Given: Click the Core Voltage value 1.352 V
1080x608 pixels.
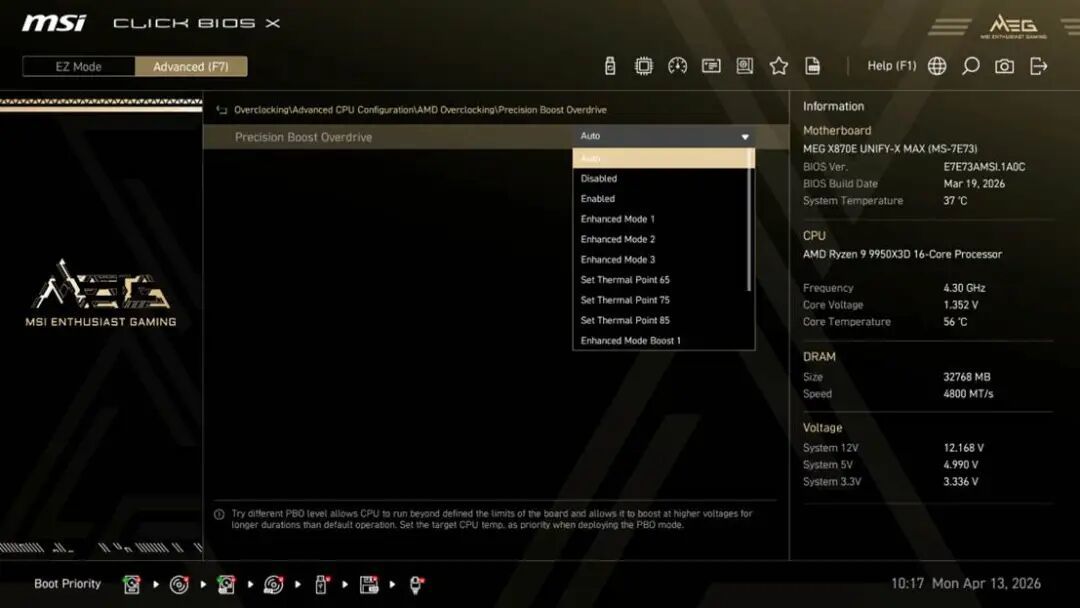Looking at the screenshot, I should 961,304.
